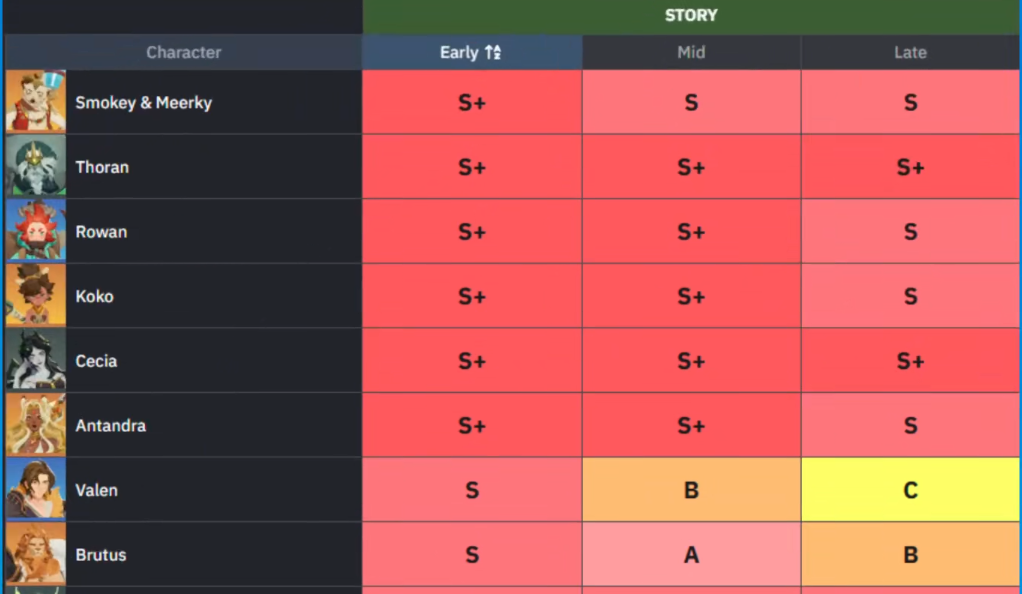The image size is (1022, 594).
Task: Open Koko's character portrait
Action: (36, 296)
